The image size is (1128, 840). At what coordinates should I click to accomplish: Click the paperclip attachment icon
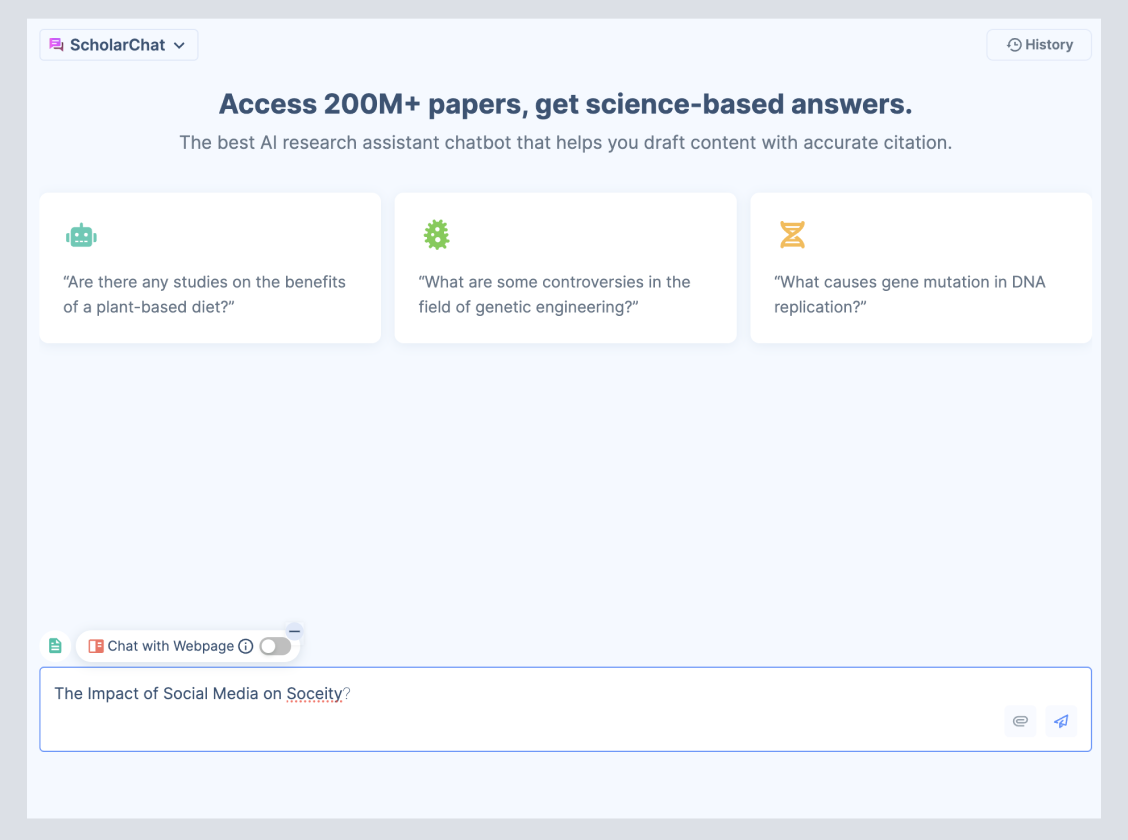click(1020, 721)
